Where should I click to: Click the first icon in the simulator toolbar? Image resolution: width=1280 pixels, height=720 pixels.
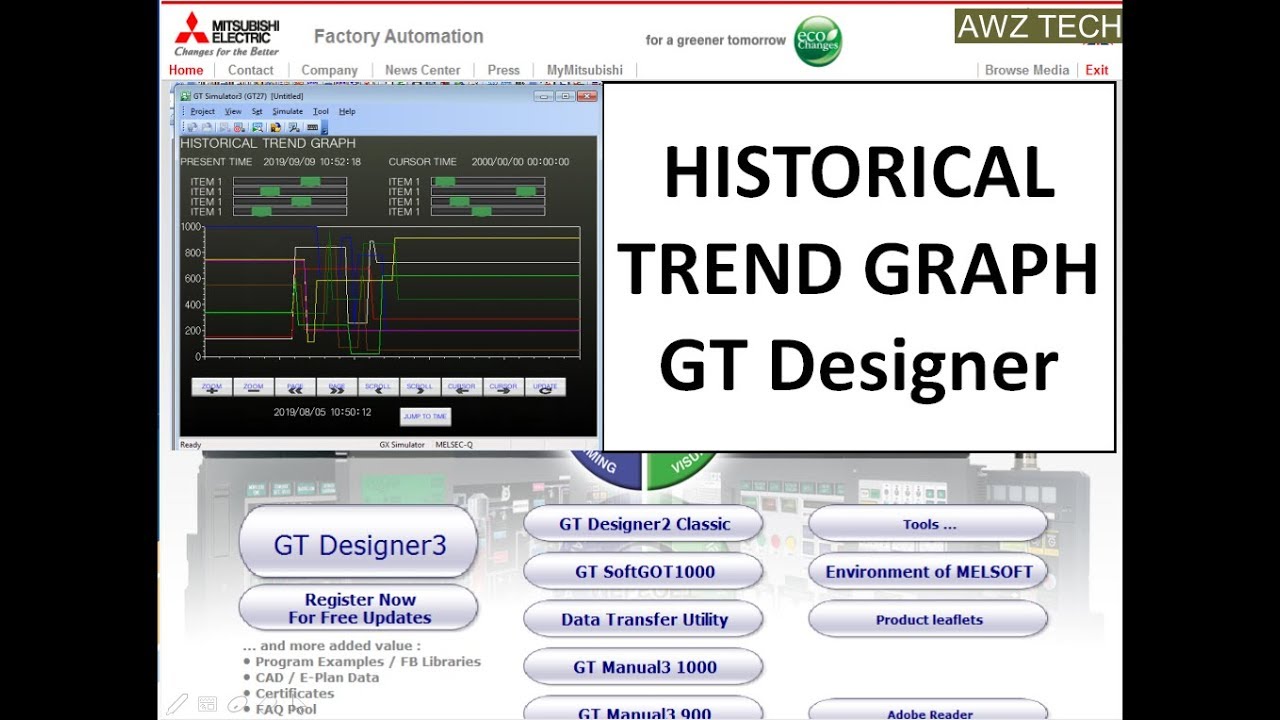pos(193,127)
